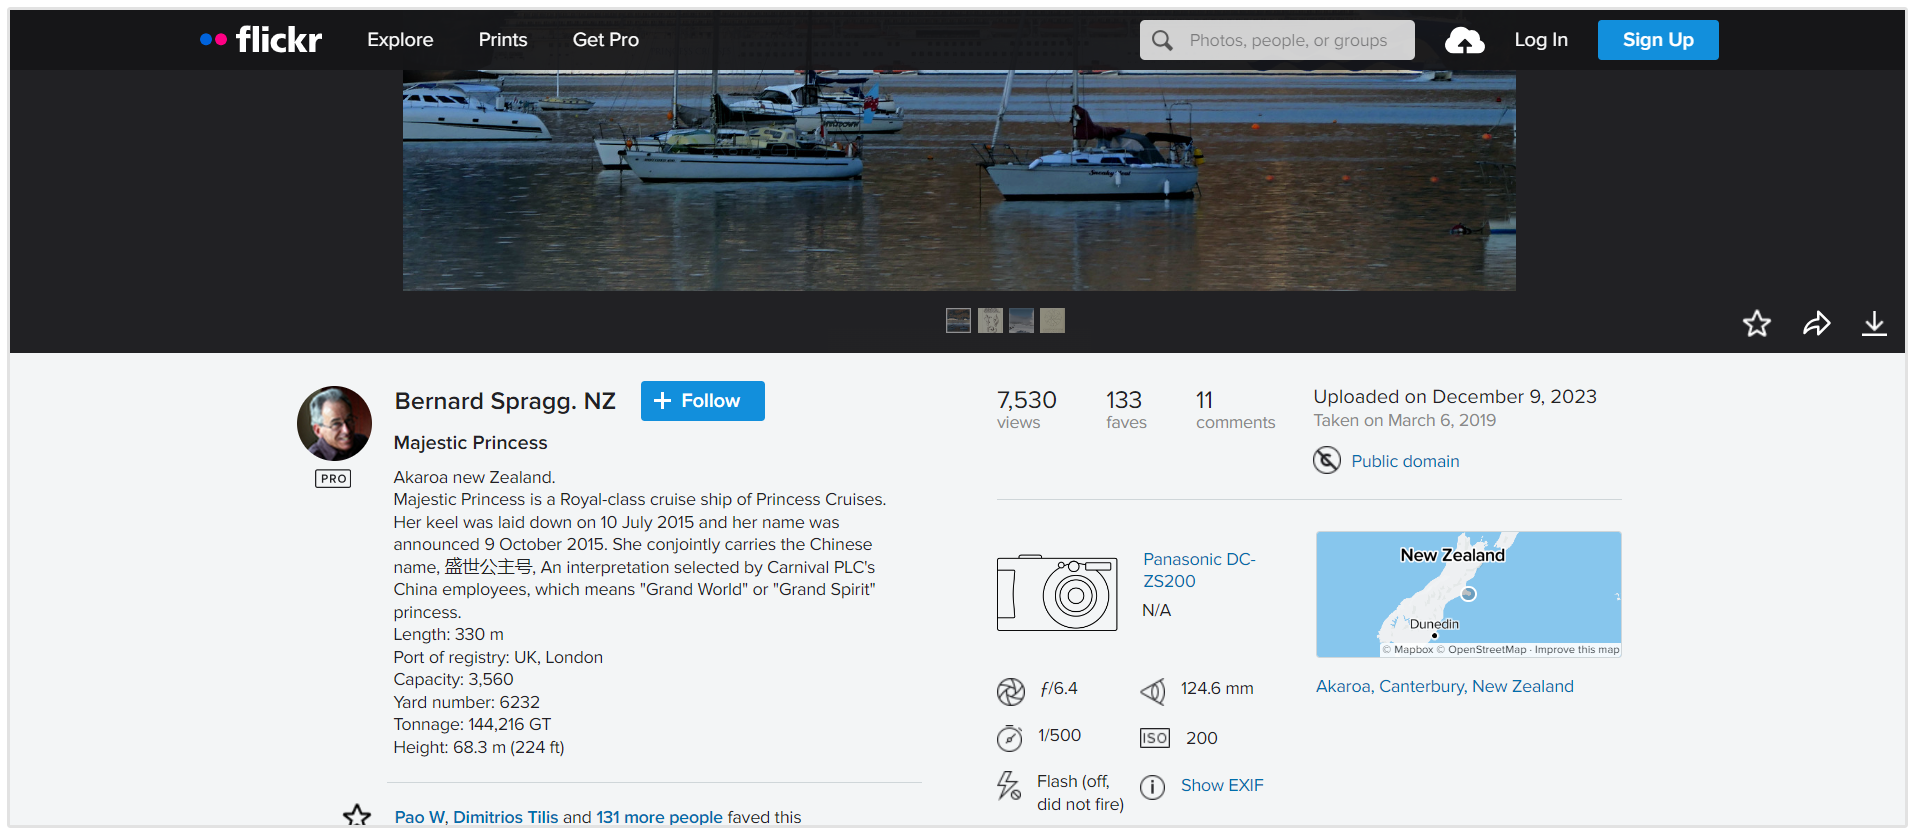This screenshot has height=835, width=1915.
Task: Select the first thumbnail in photo strip
Action: 958,321
